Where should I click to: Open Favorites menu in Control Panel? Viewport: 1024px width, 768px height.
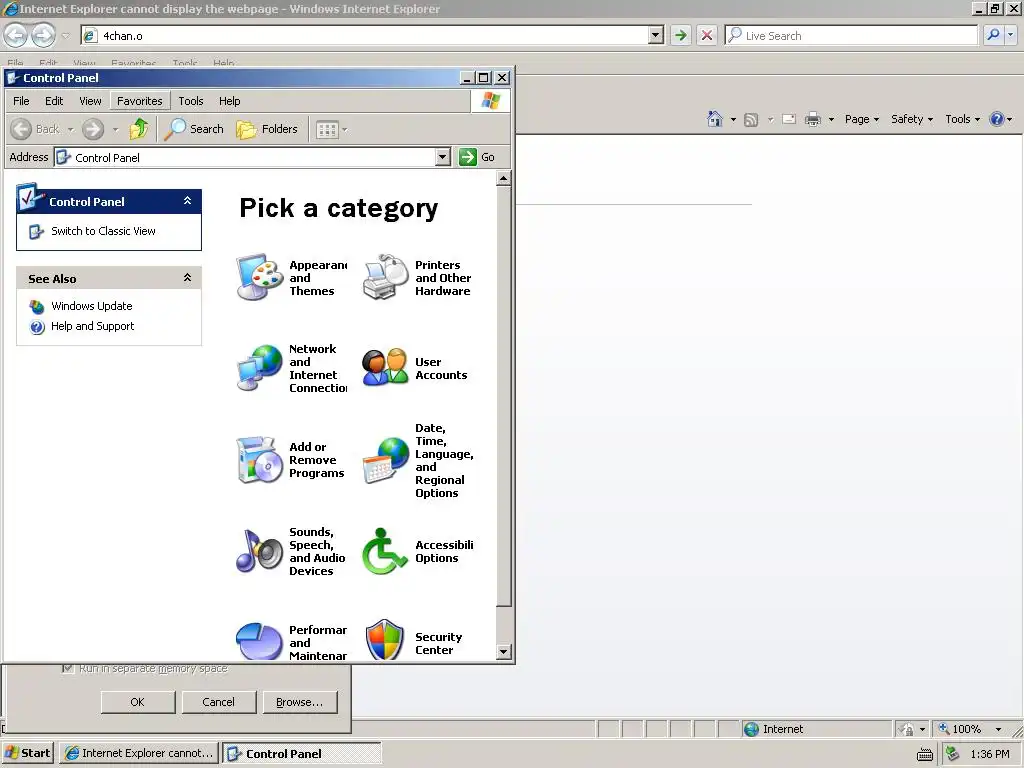tap(140, 101)
